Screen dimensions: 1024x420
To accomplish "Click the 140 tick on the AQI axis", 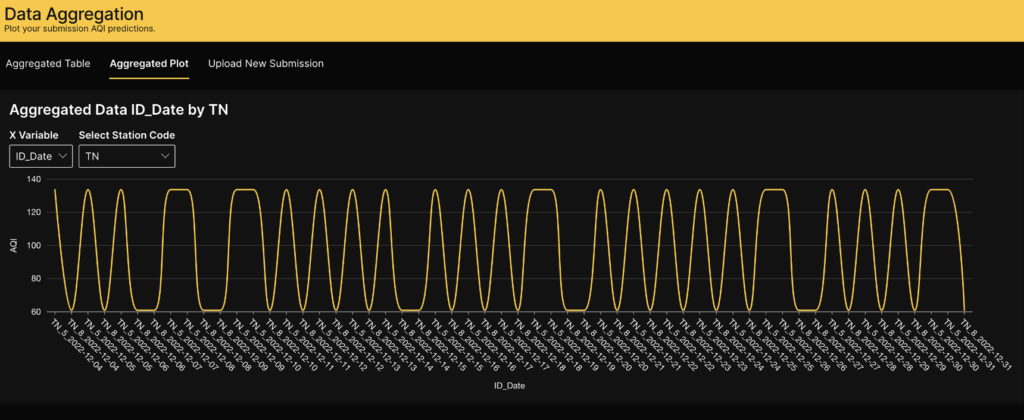I will [x=34, y=179].
